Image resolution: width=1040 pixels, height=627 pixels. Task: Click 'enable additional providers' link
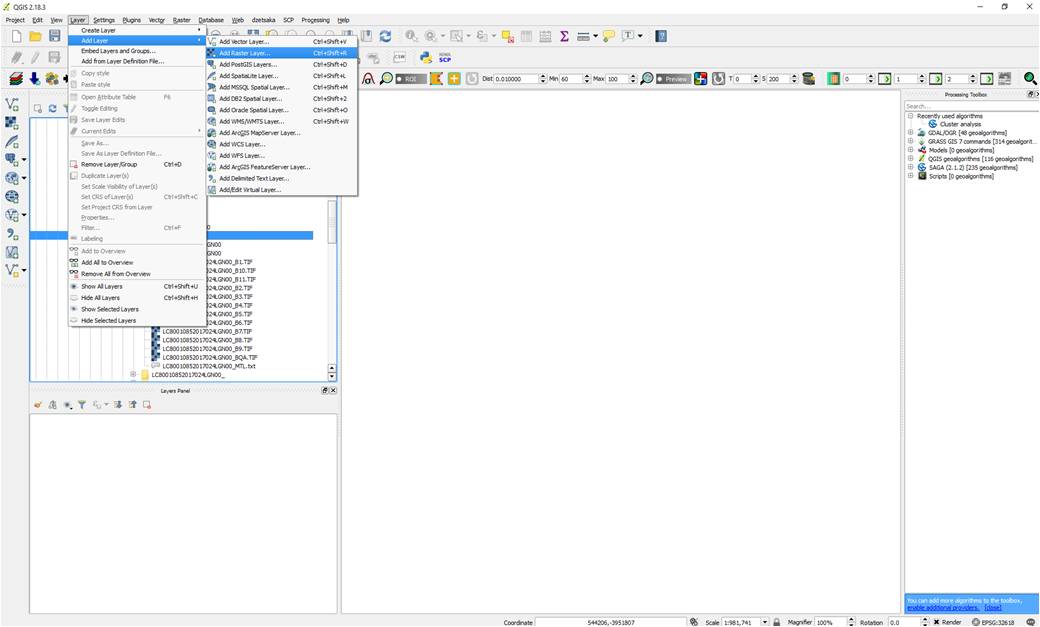click(944, 608)
